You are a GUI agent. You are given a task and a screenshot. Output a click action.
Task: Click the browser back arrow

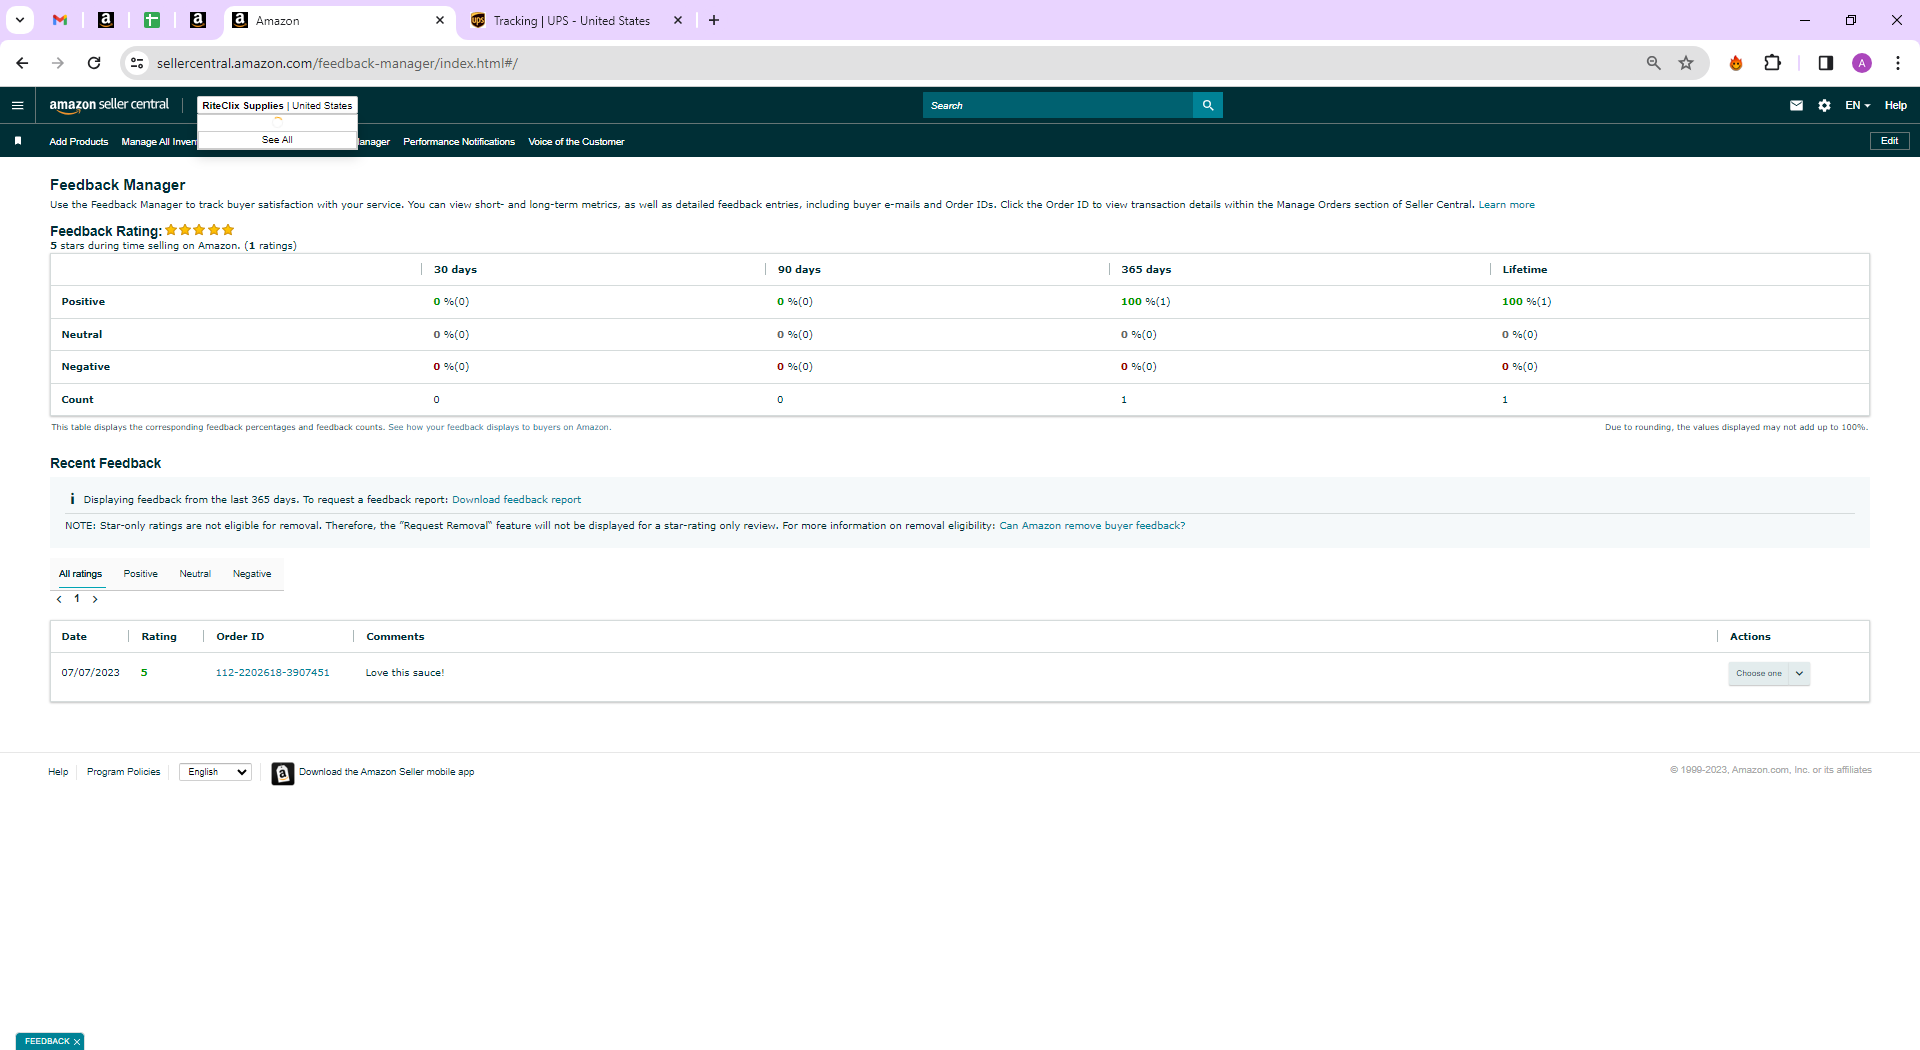coord(22,63)
